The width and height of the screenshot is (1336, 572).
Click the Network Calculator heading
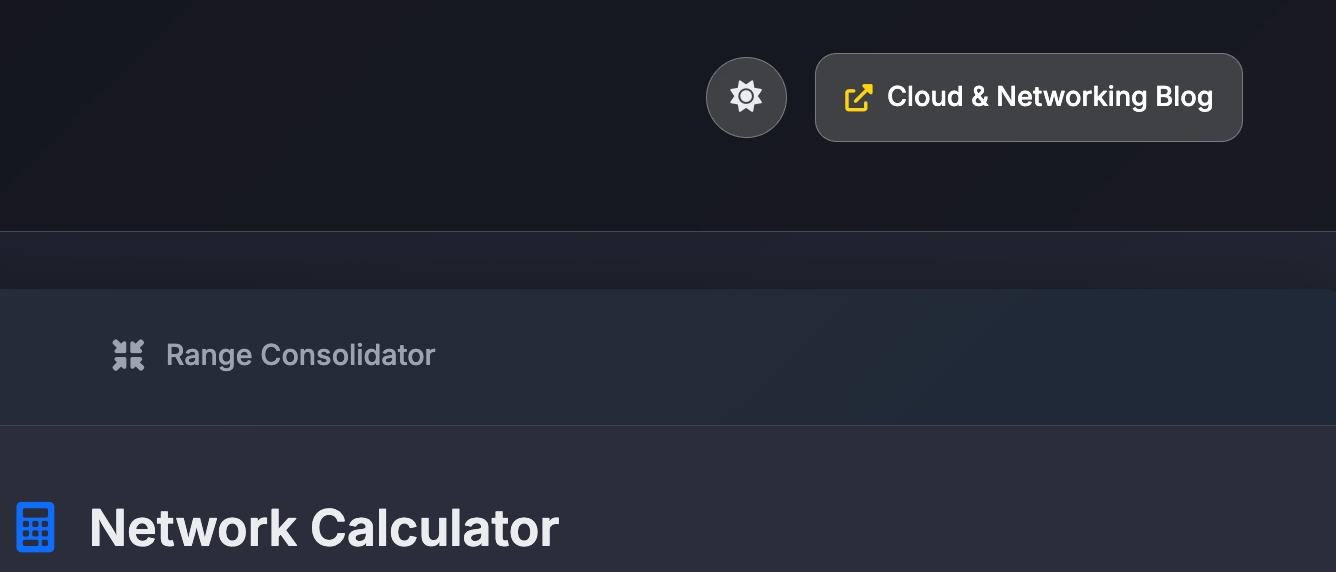pyautogui.click(x=323, y=528)
